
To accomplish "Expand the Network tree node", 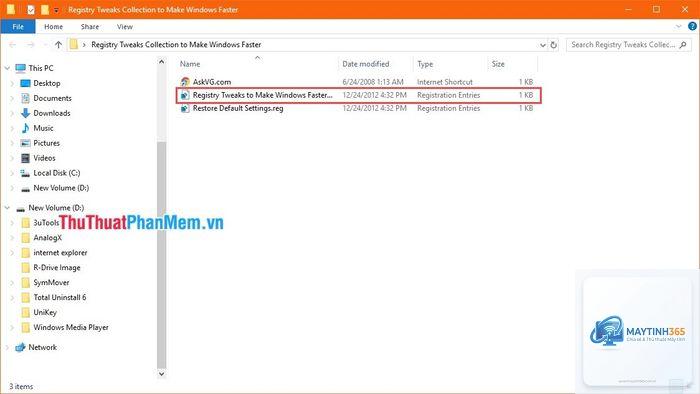I will (x=7, y=347).
